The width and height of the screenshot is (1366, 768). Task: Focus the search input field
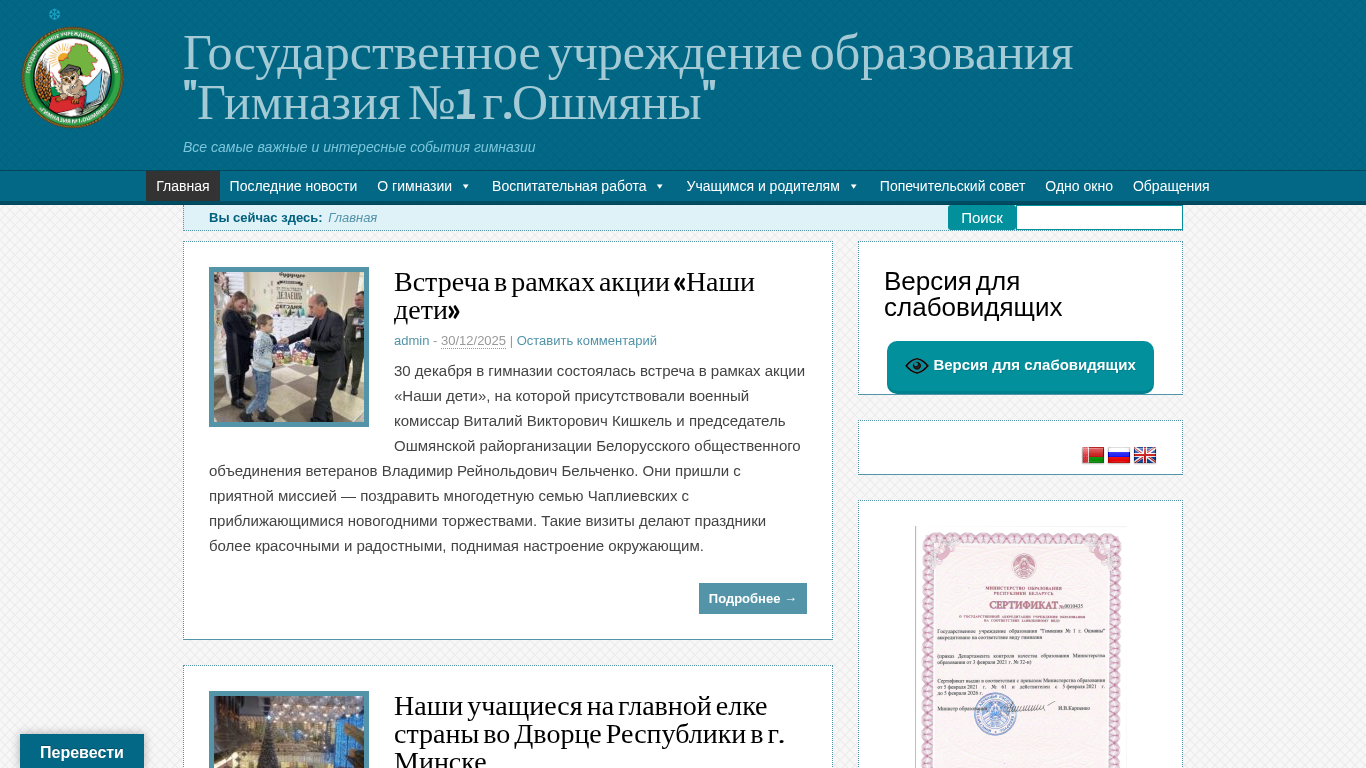click(1099, 218)
